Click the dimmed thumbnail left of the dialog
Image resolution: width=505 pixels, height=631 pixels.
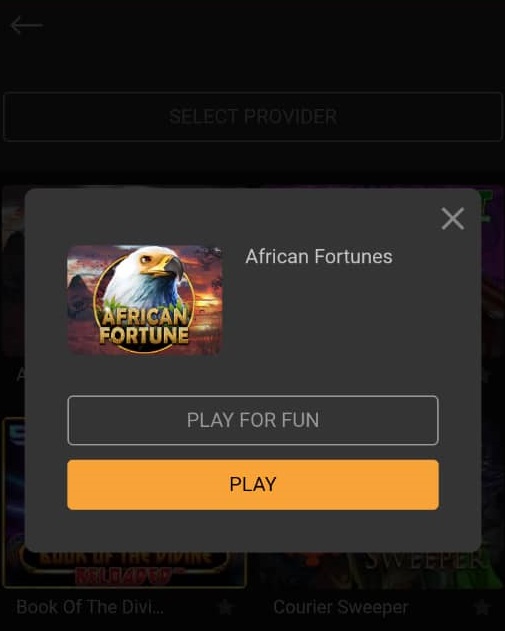(13, 274)
